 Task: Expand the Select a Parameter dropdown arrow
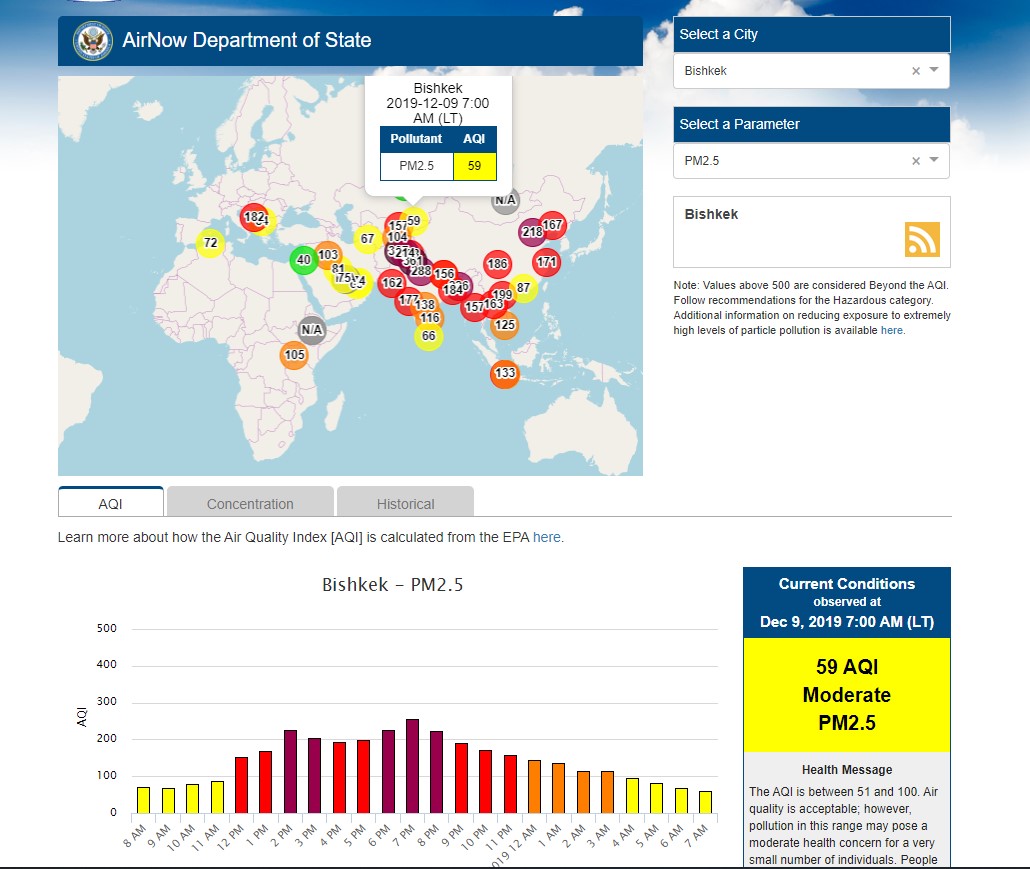click(934, 161)
